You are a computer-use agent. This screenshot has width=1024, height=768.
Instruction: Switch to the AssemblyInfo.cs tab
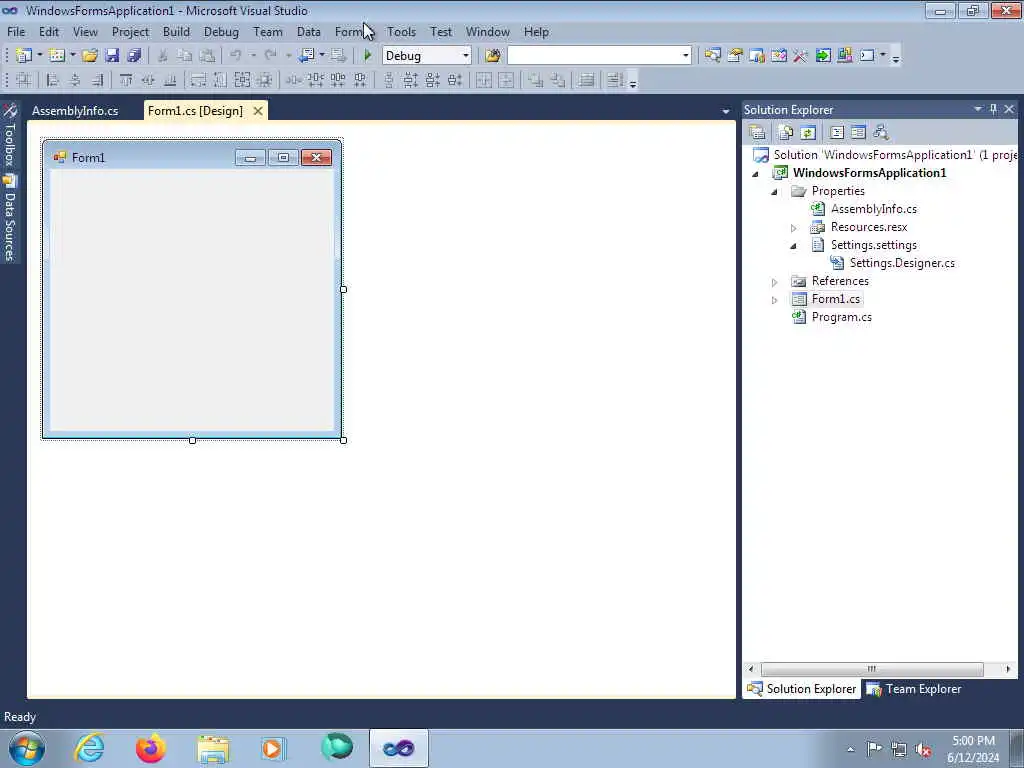tap(75, 110)
